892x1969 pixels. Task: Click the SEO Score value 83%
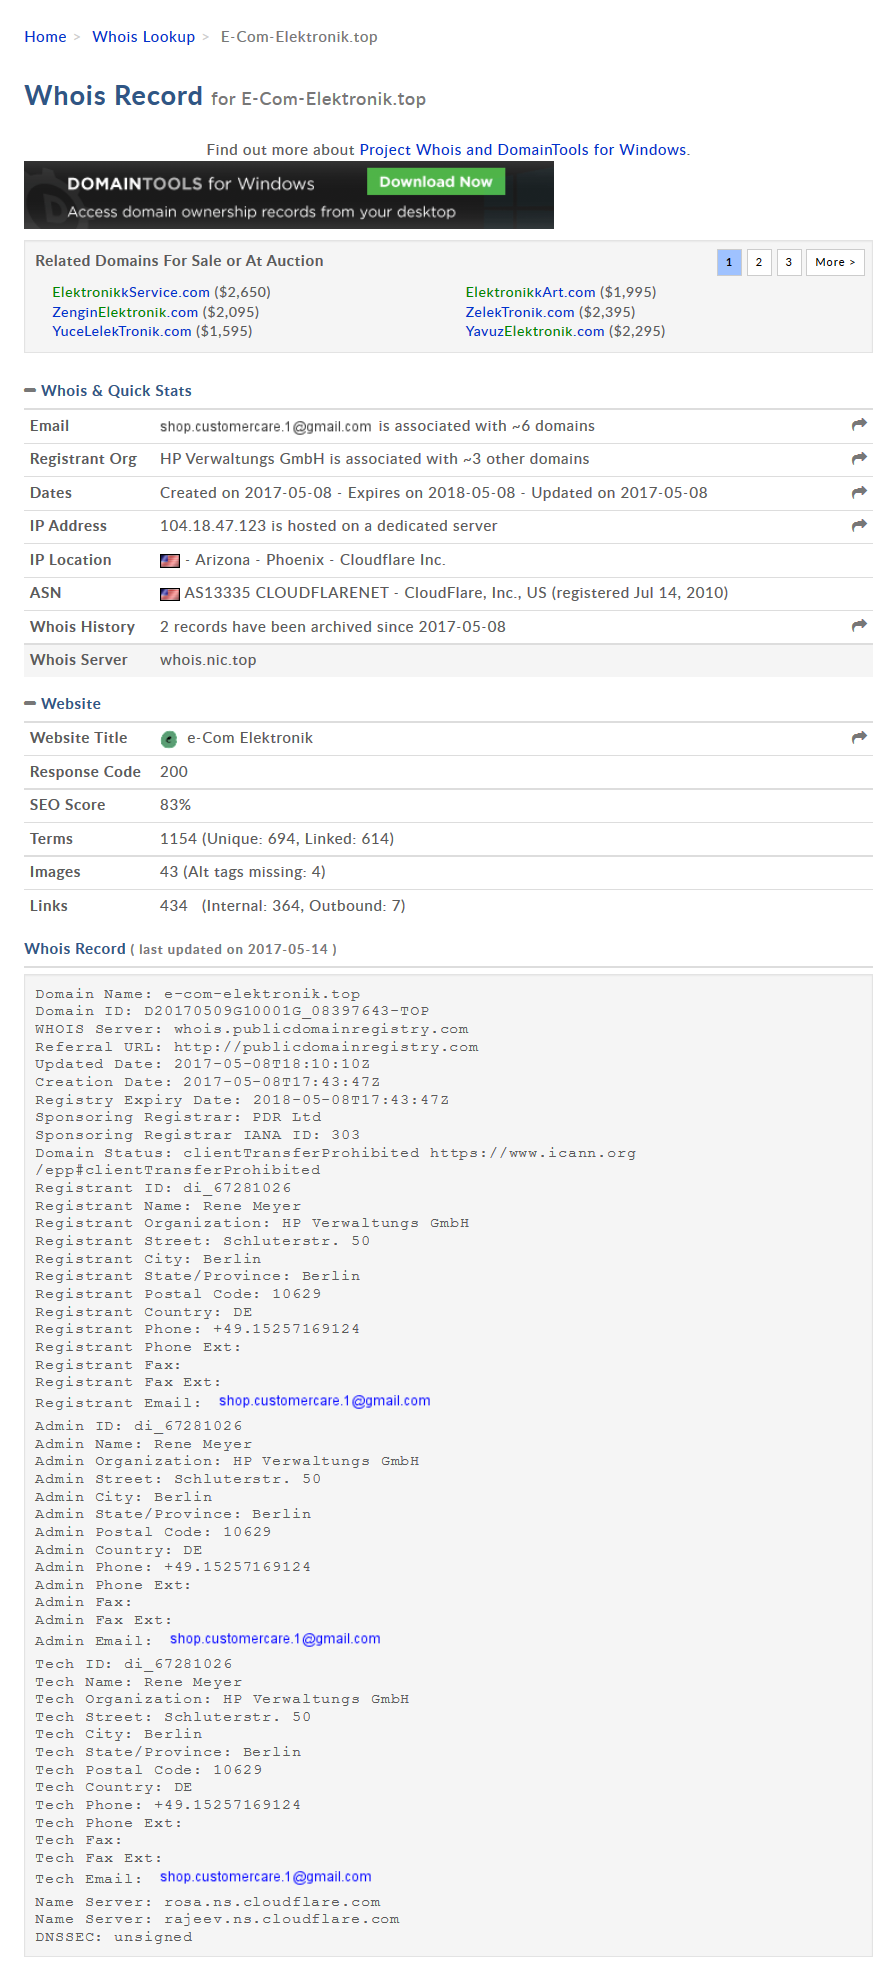(x=175, y=805)
